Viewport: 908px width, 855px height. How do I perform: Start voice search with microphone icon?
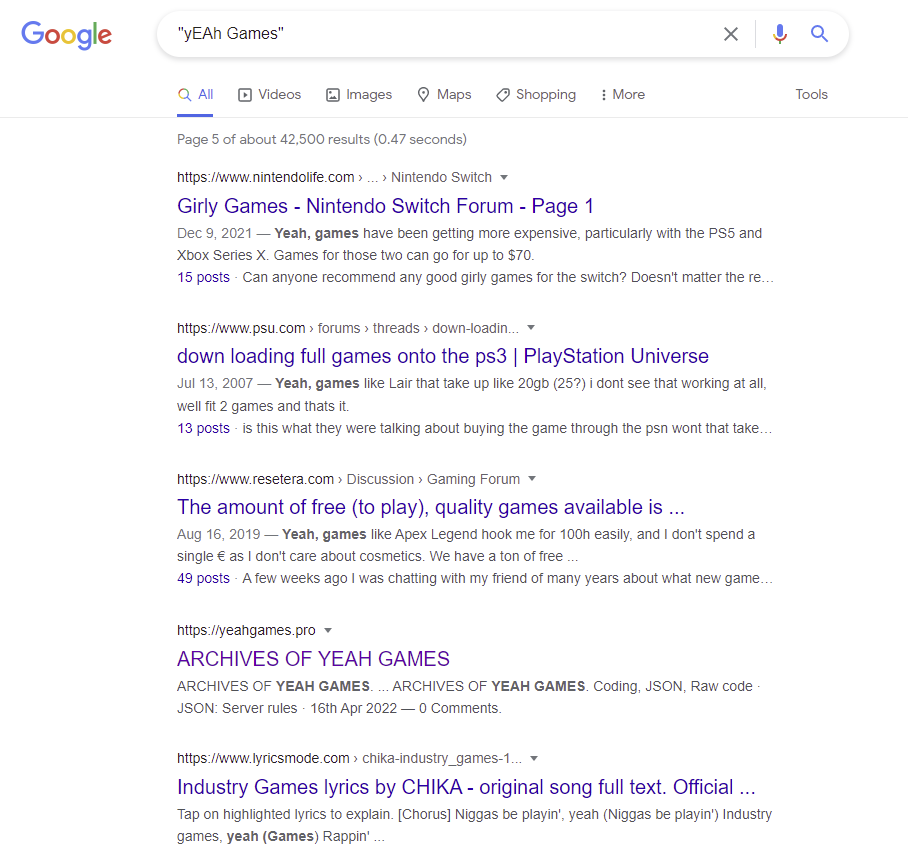[x=780, y=35]
